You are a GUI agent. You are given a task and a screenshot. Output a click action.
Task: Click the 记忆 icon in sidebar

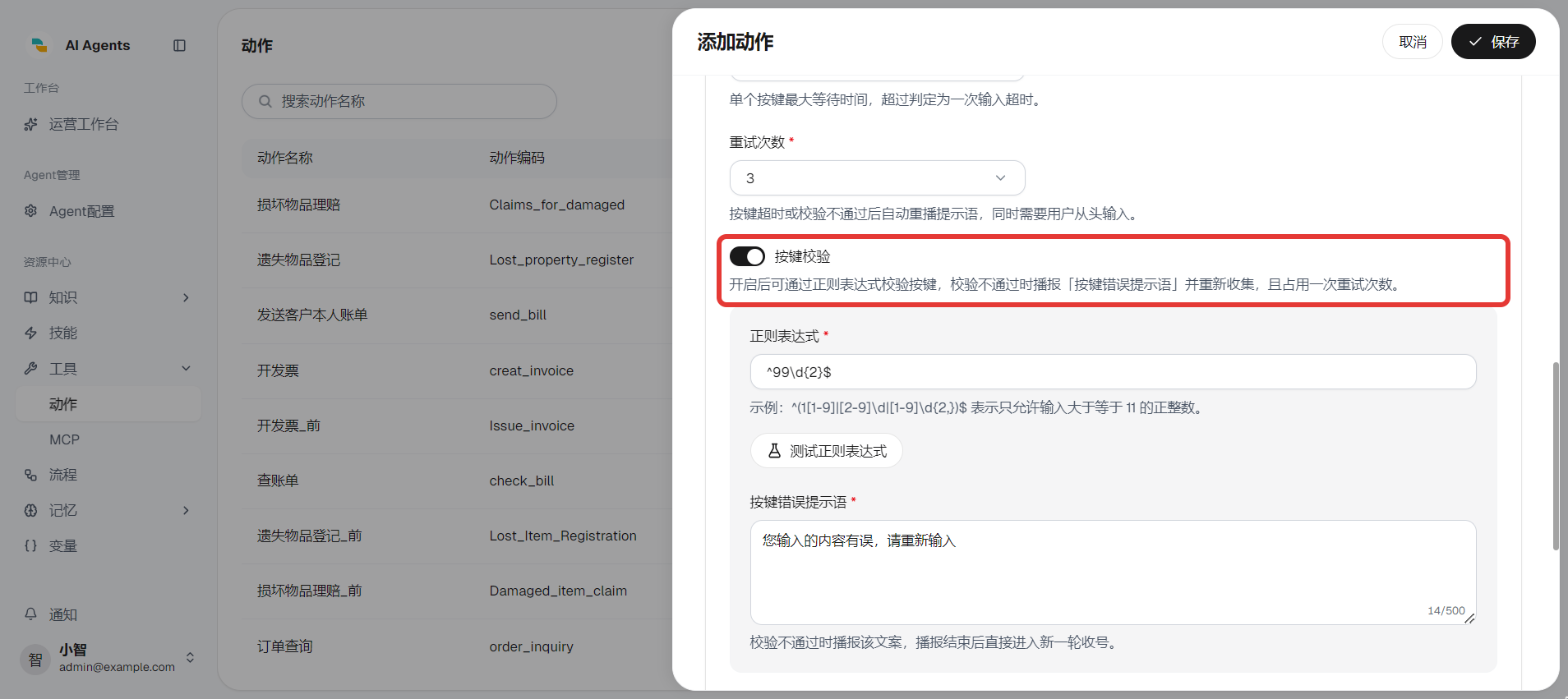click(x=31, y=510)
